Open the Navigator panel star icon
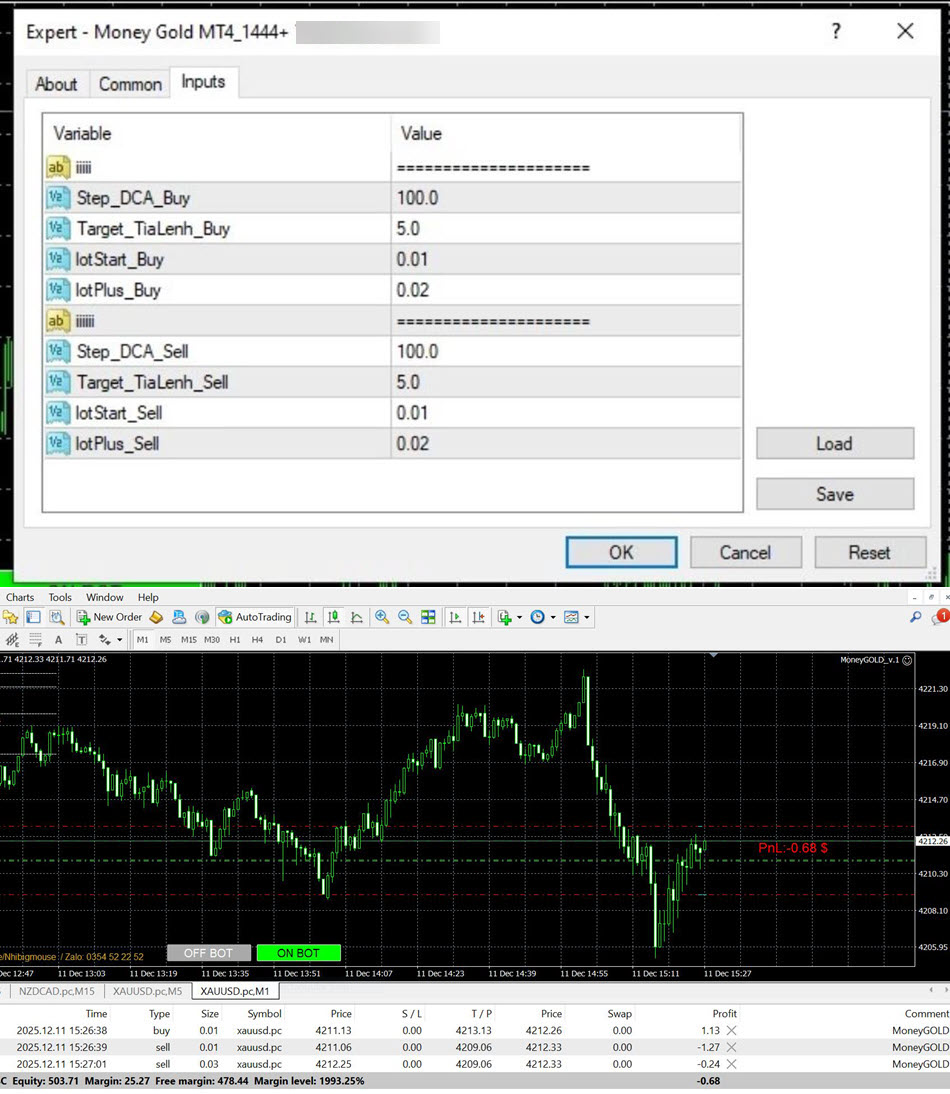The height and width of the screenshot is (1094, 950). [x=10, y=617]
